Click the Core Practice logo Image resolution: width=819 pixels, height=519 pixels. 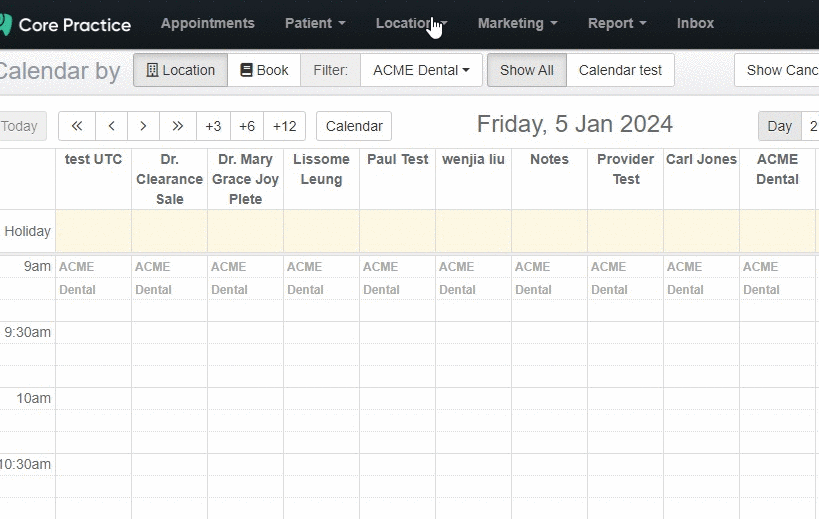pyautogui.click(x=65, y=24)
